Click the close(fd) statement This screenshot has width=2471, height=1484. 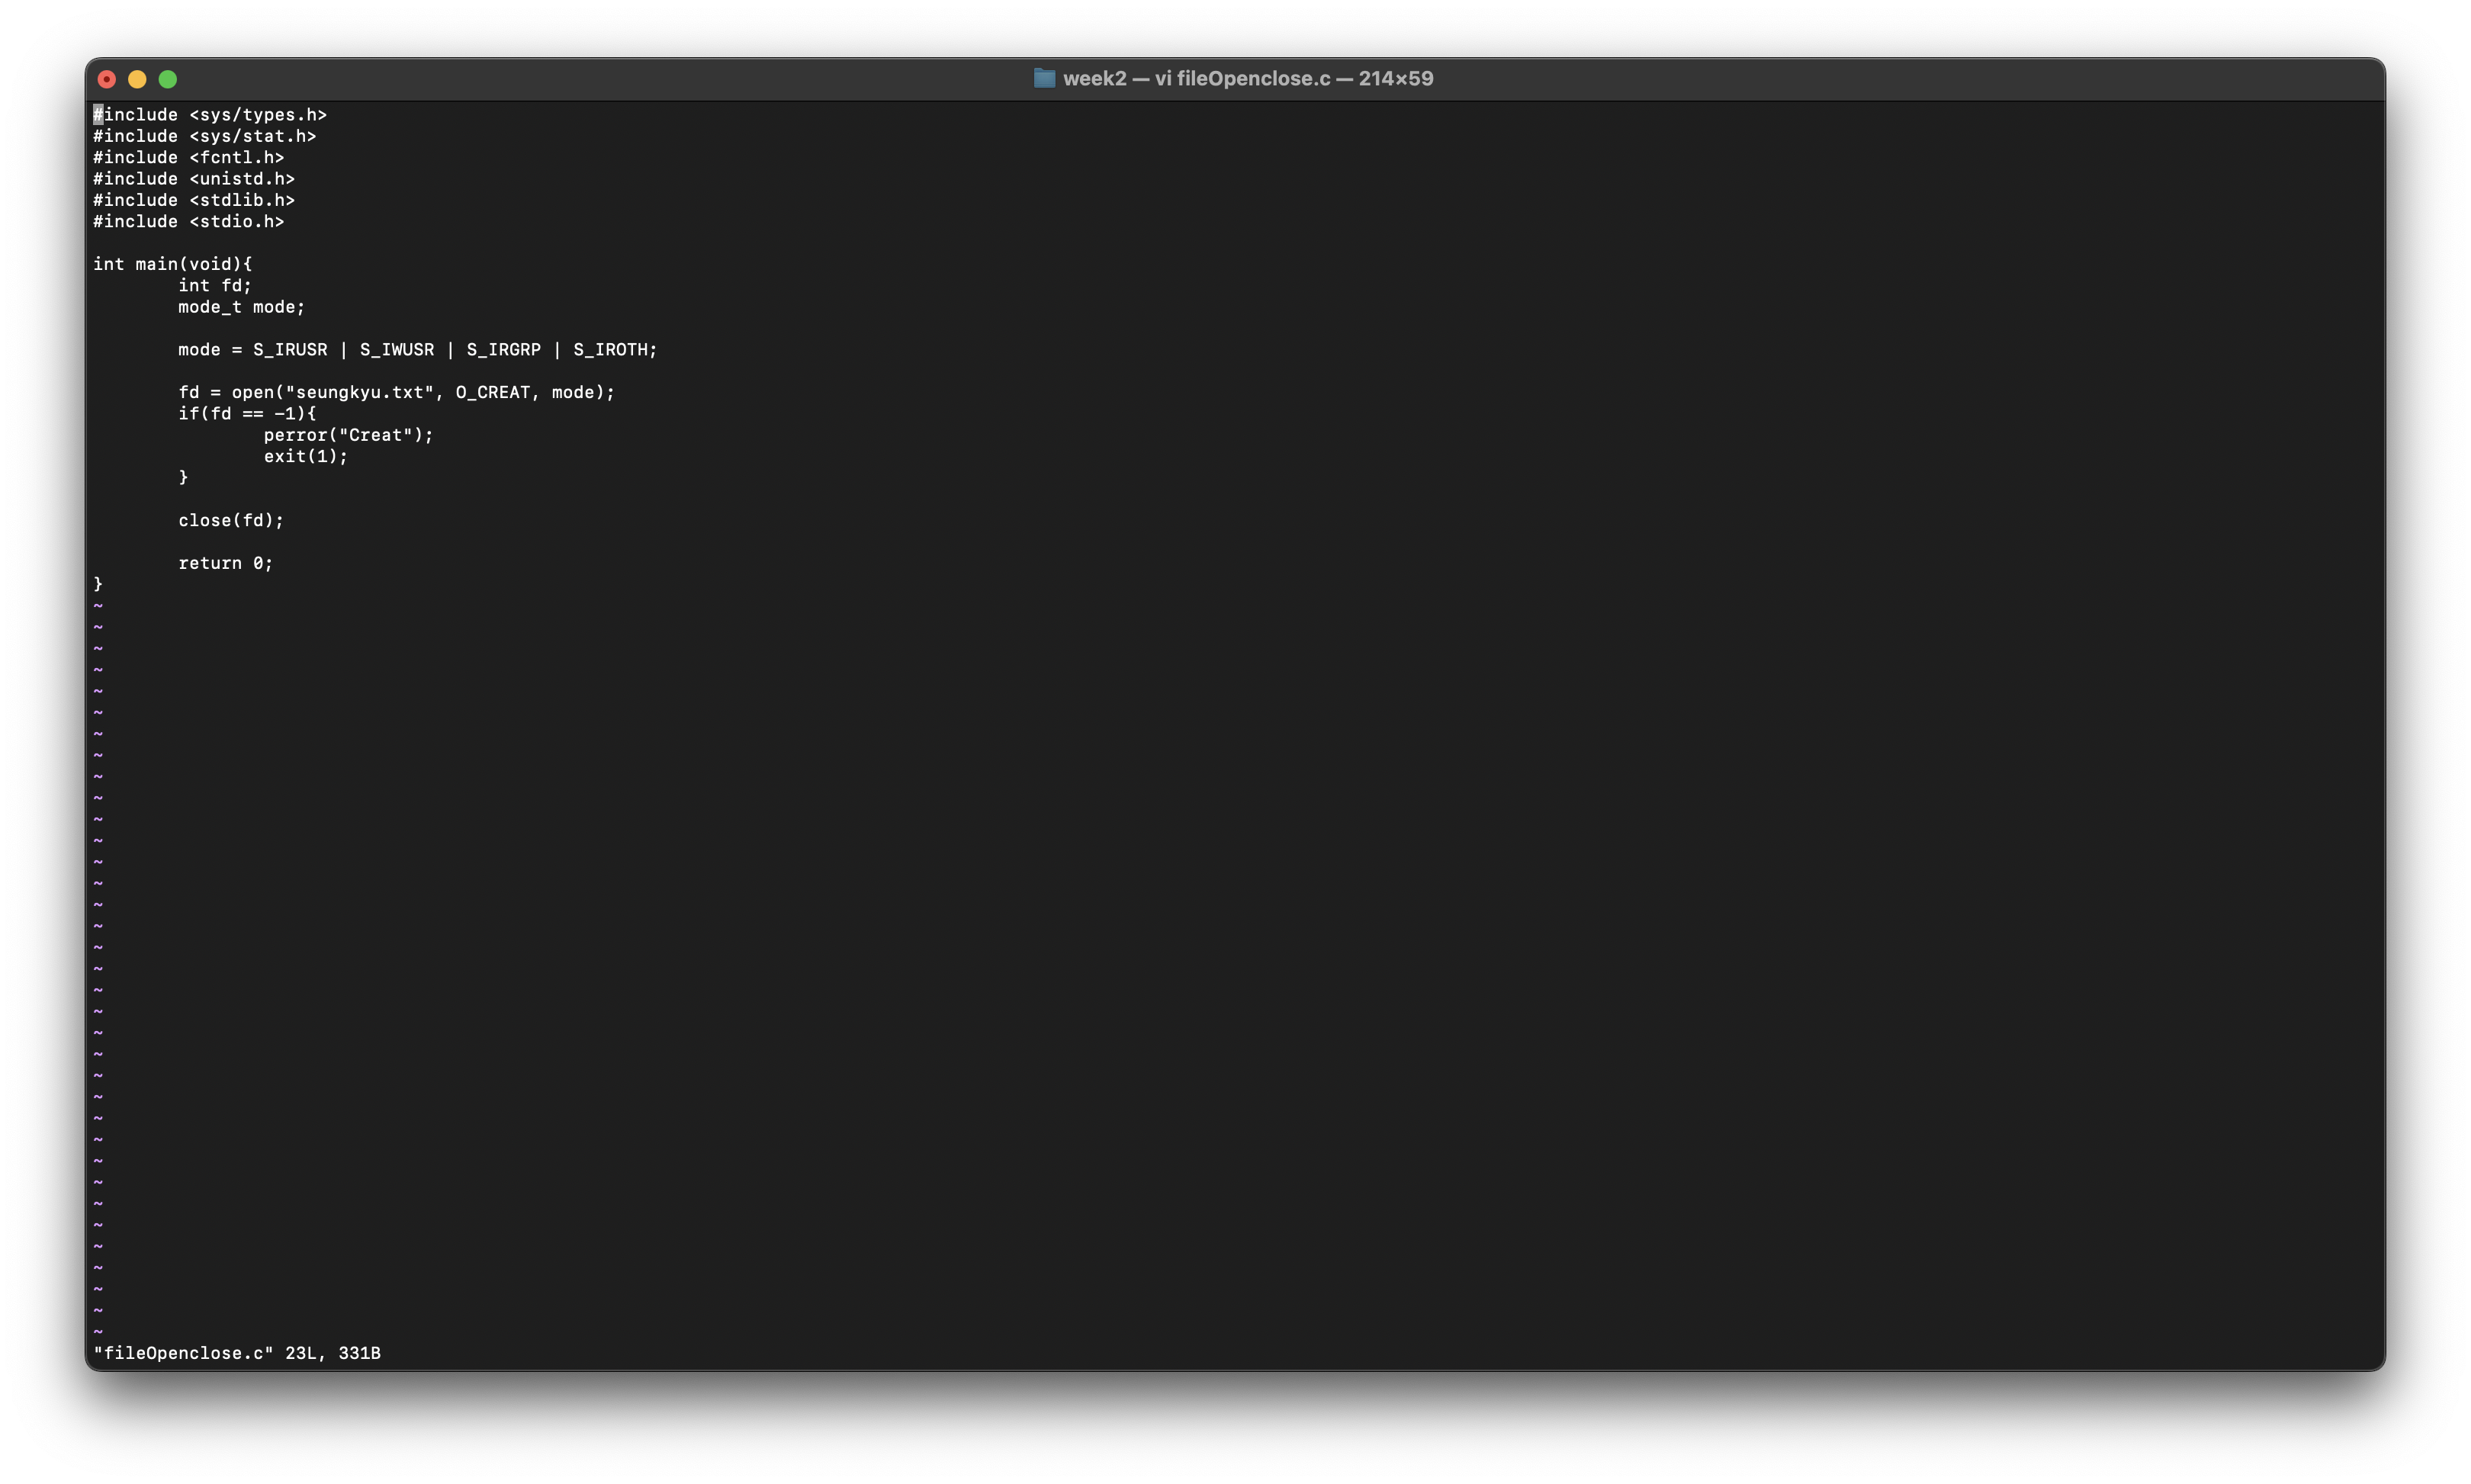point(231,521)
